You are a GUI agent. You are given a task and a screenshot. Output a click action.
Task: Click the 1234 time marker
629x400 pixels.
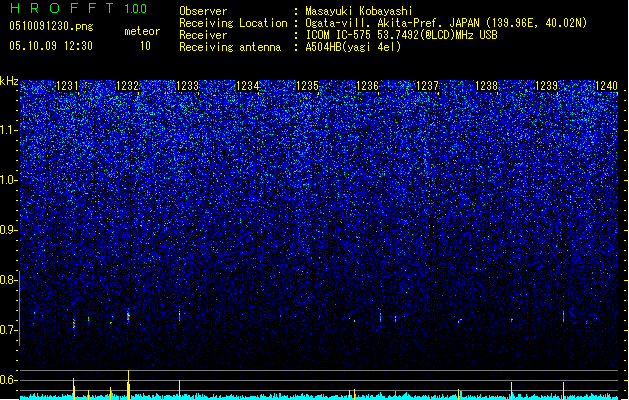tap(248, 86)
